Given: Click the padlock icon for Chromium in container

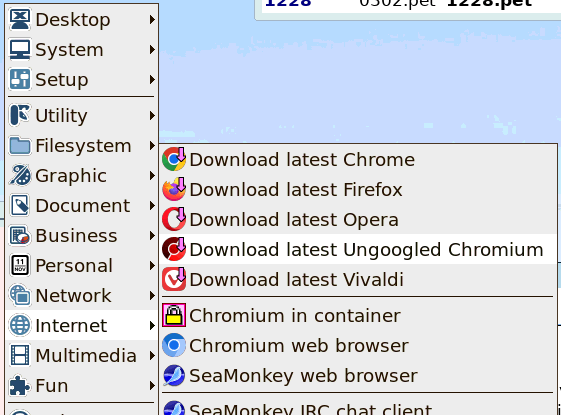Looking at the screenshot, I should 174,315.
